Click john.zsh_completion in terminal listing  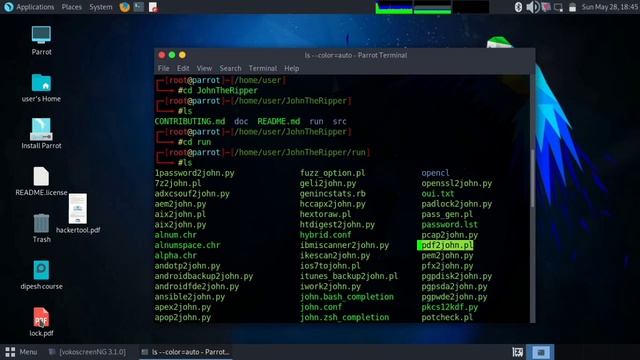(x=344, y=317)
